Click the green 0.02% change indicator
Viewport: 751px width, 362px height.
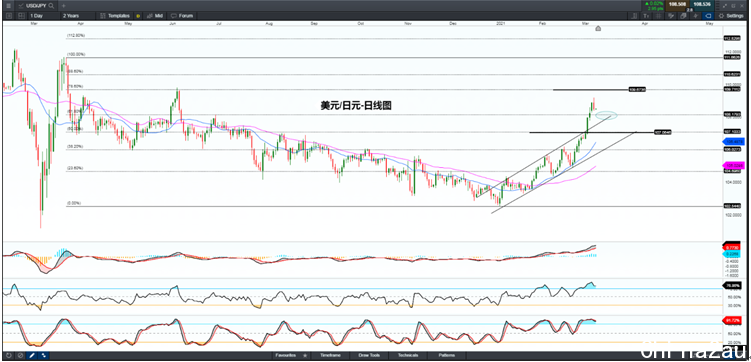[x=654, y=3]
